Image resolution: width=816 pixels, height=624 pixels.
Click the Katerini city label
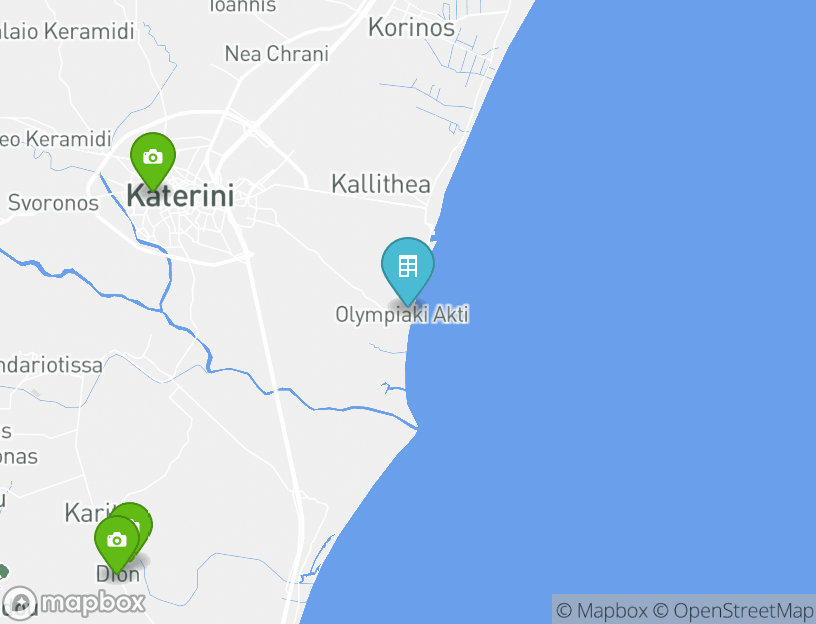tap(180, 196)
